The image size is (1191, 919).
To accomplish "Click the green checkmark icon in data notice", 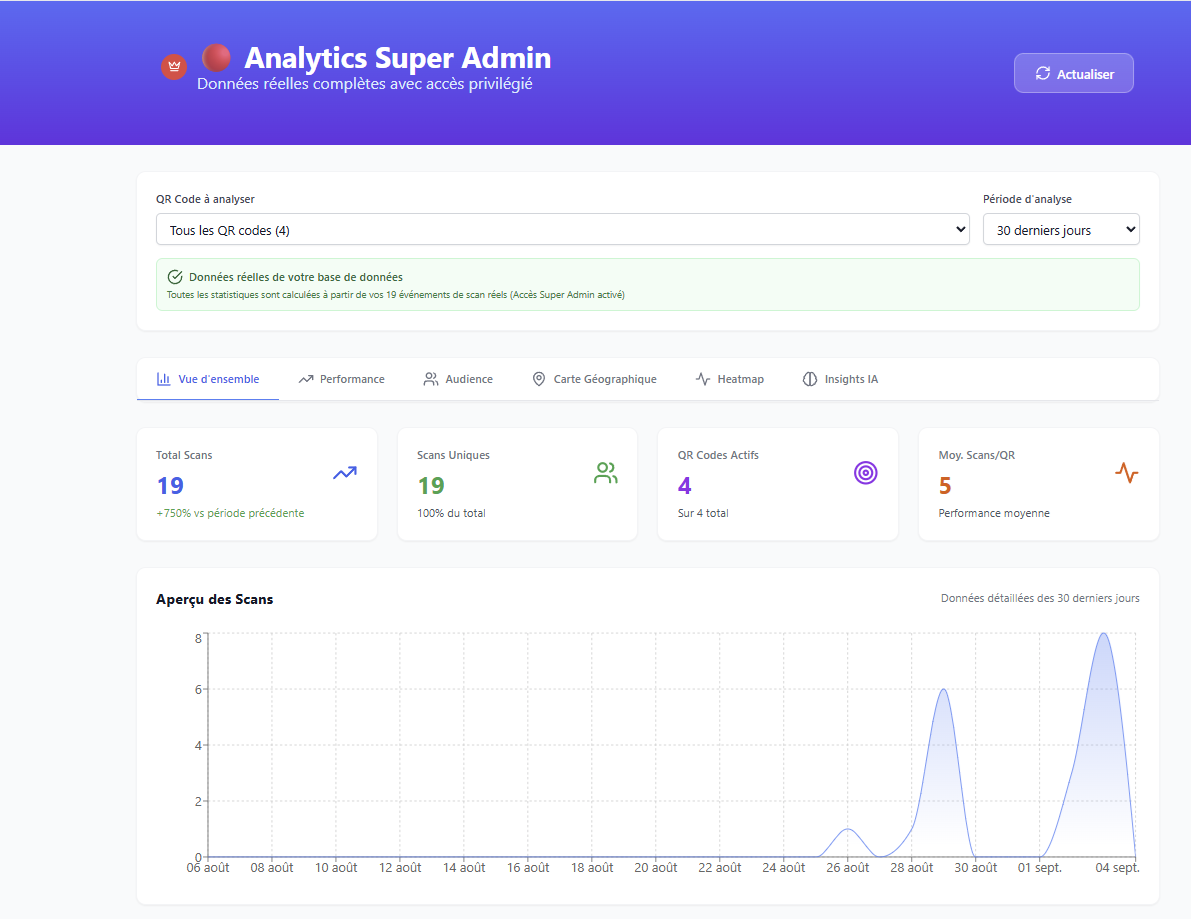I will (x=175, y=277).
